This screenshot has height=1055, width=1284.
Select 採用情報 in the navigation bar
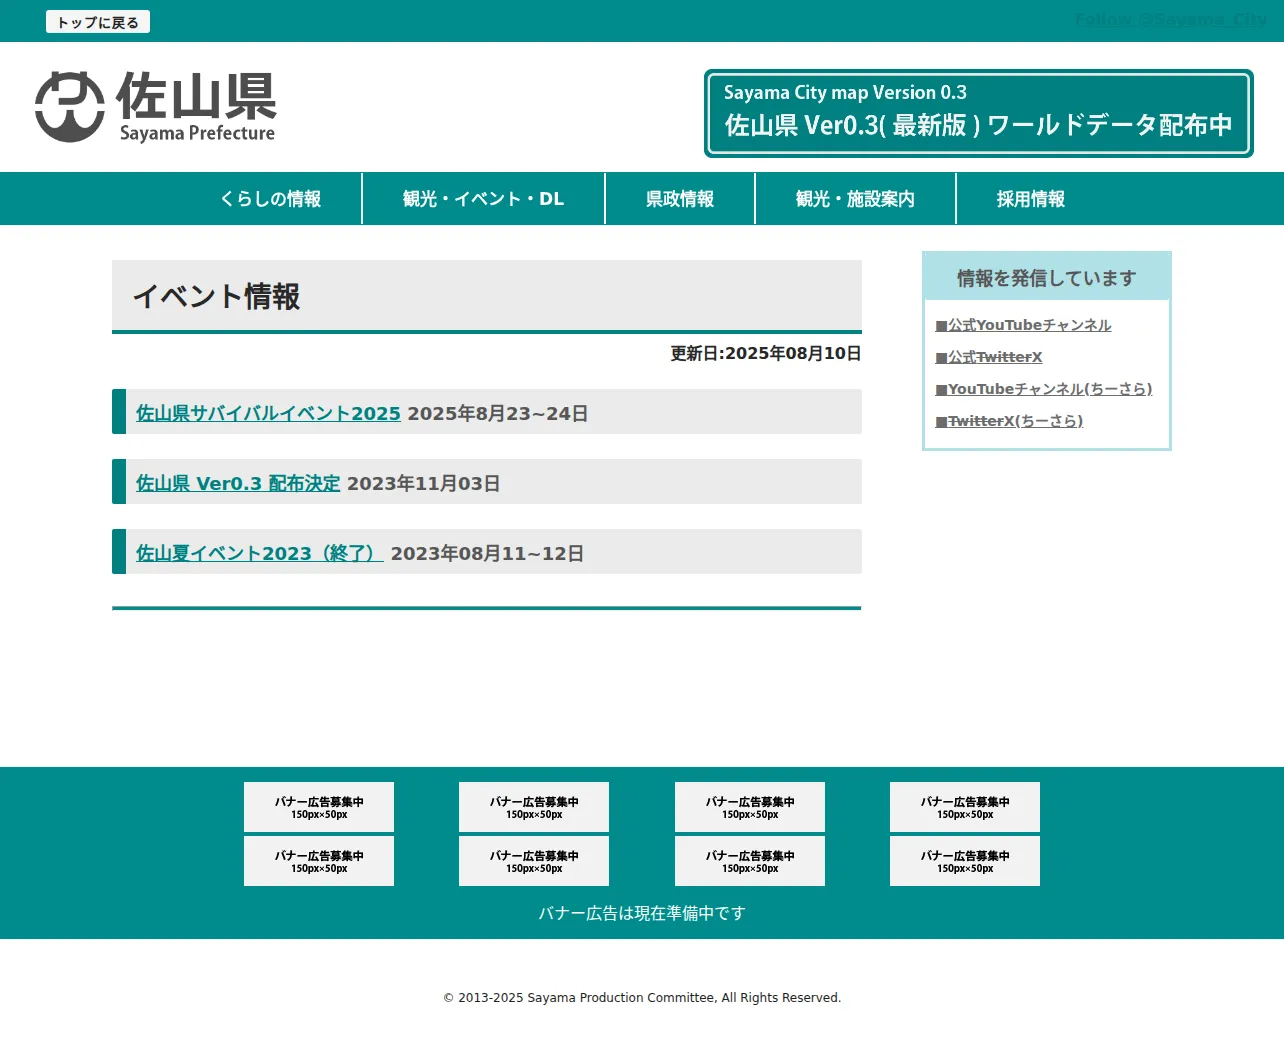[x=1031, y=199]
